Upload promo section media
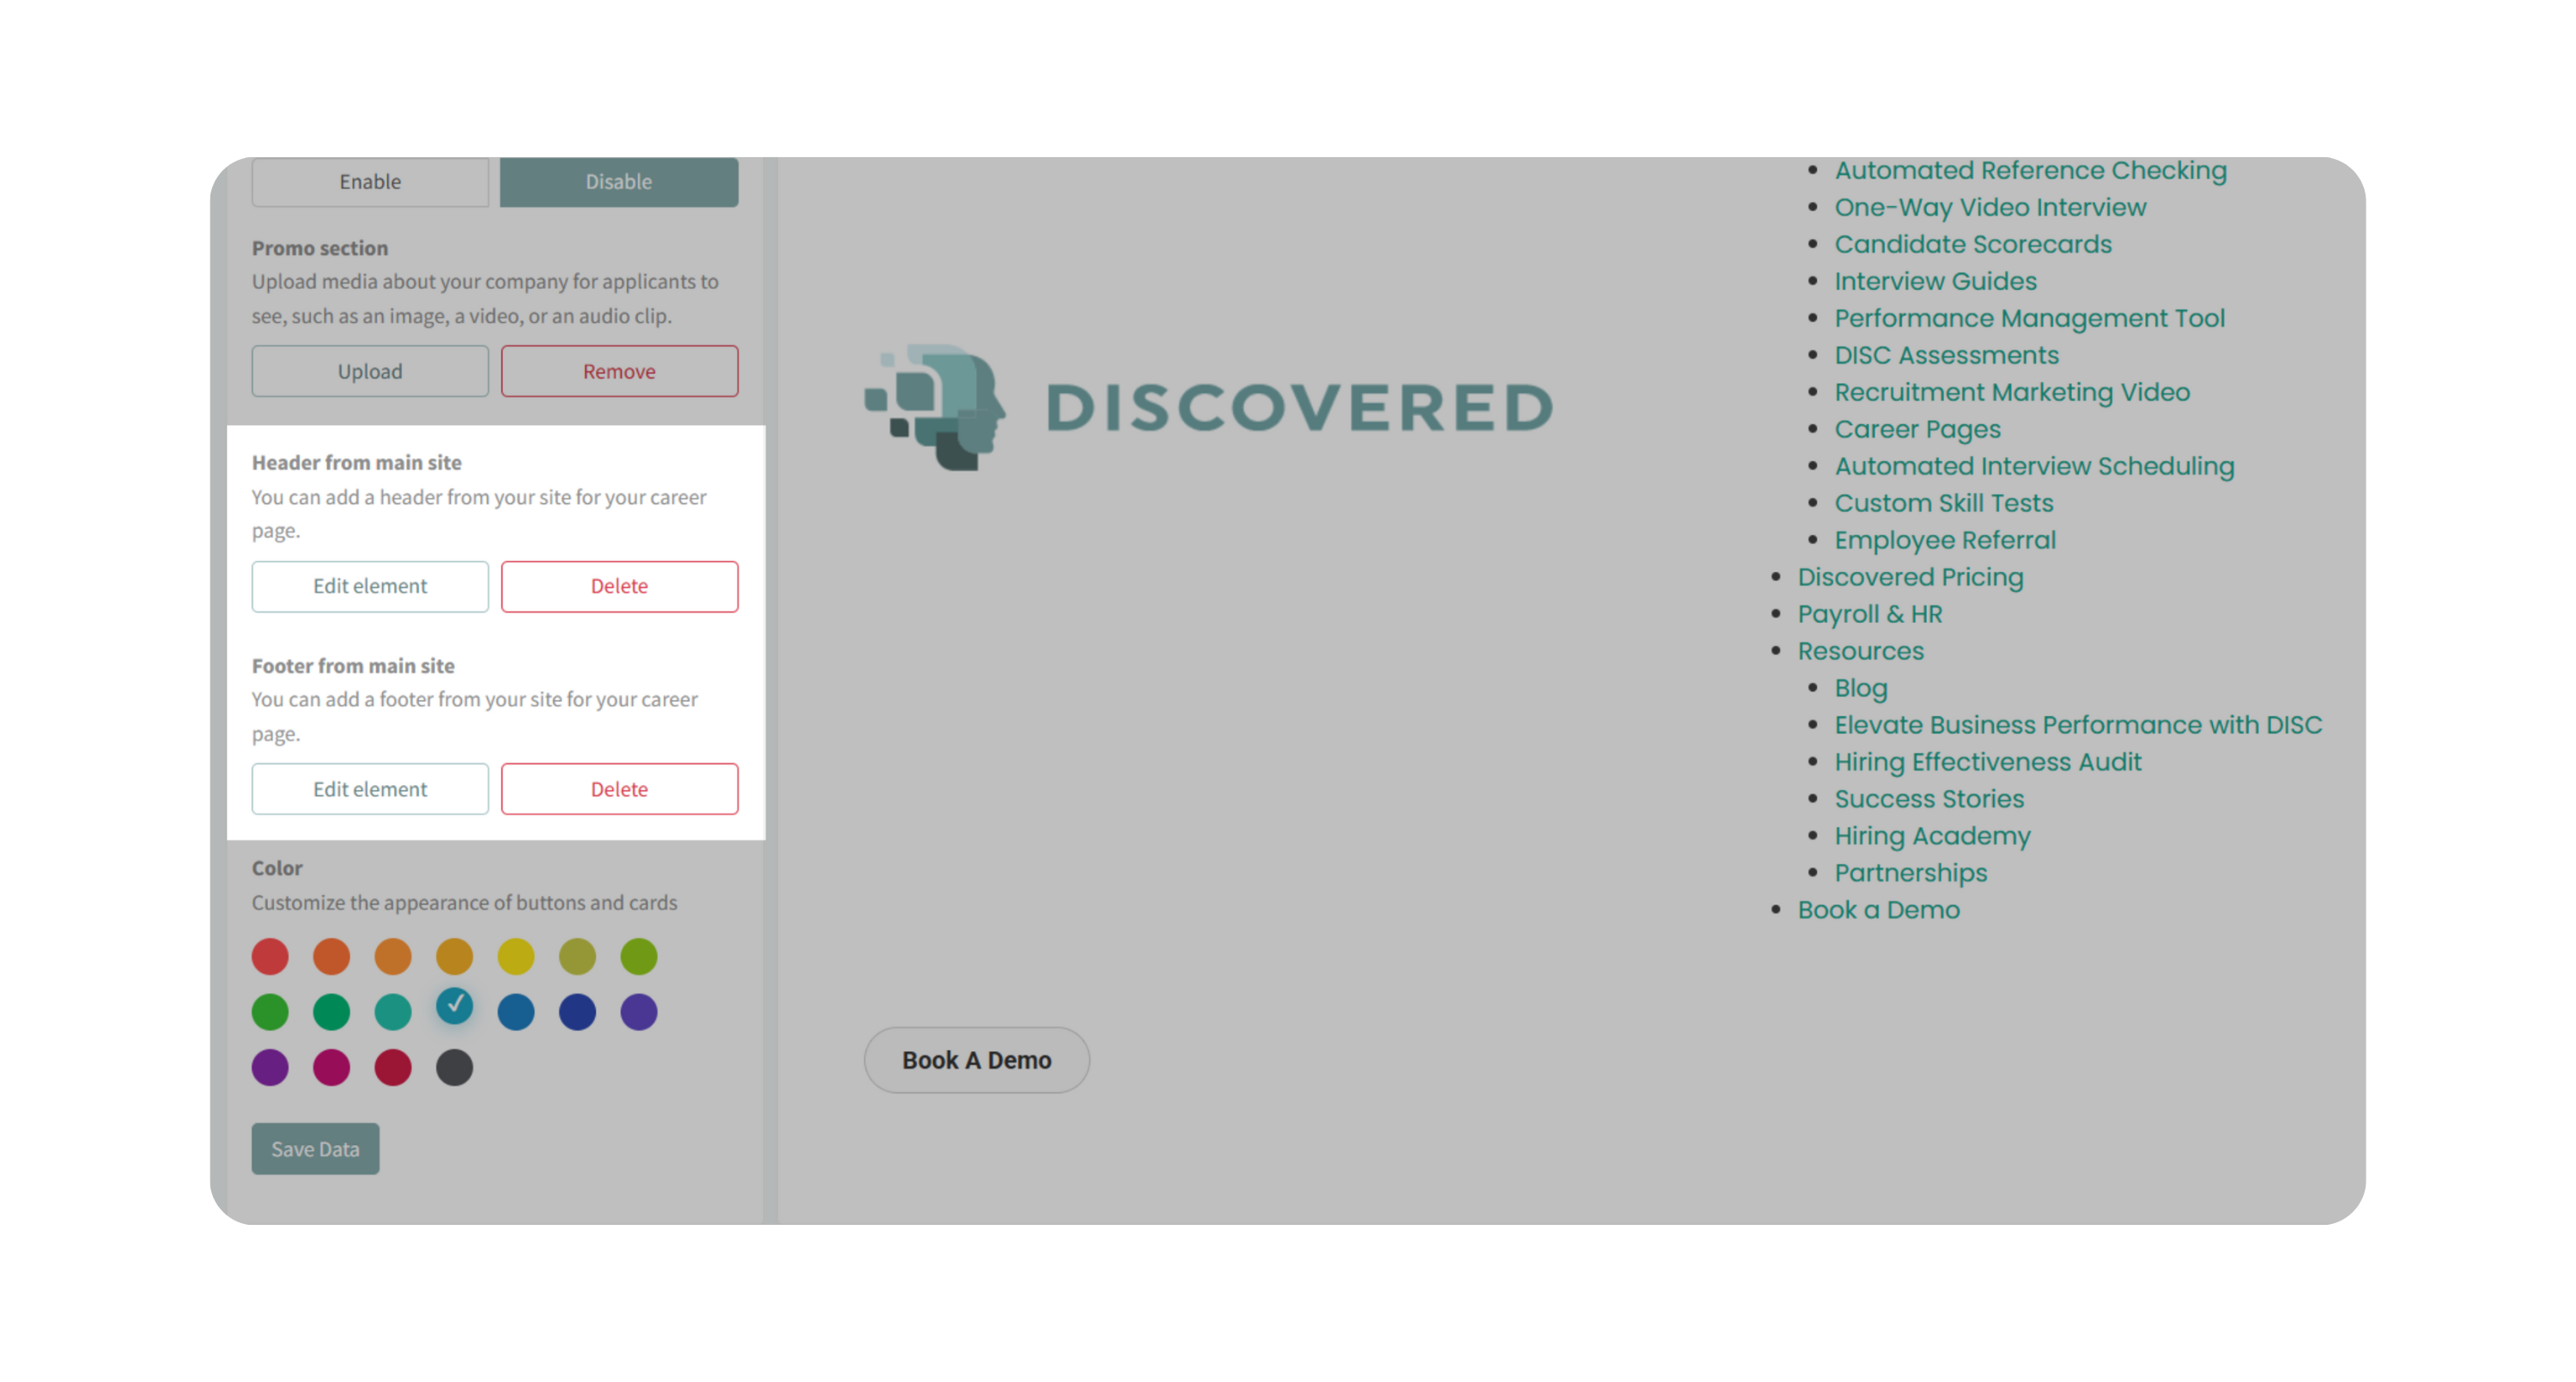Image resolution: width=2576 pixels, height=1382 pixels. pyautogui.click(x=370, y=371)
